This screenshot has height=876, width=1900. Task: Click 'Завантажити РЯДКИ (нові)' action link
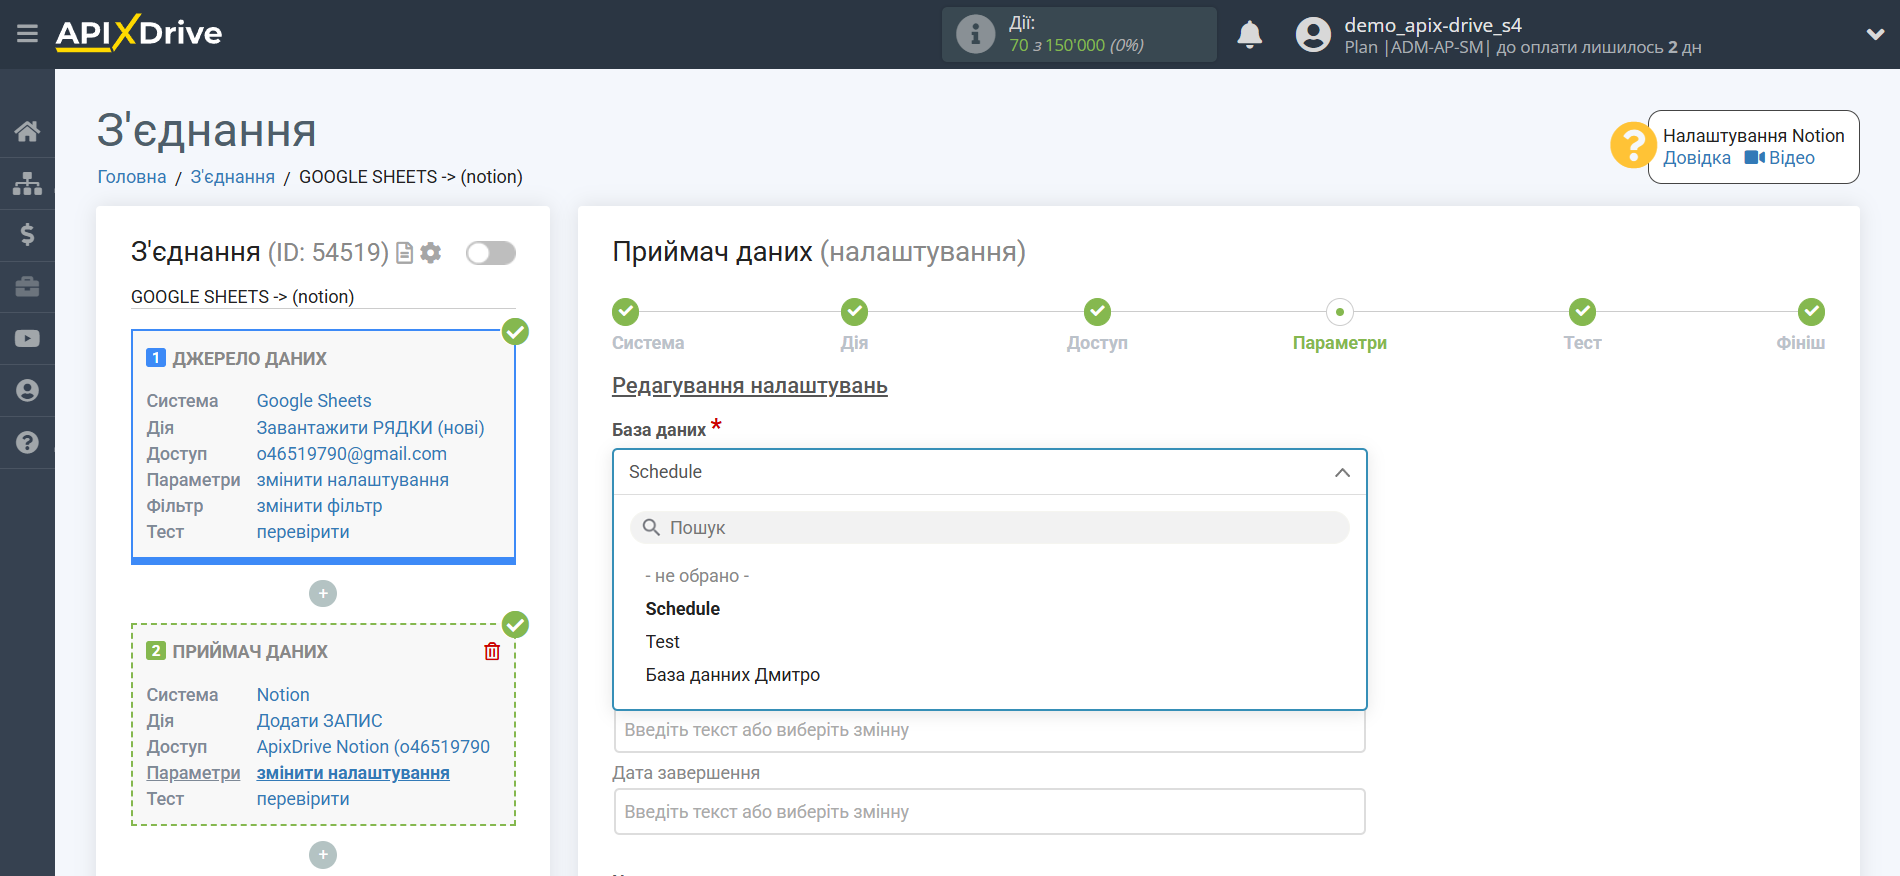(x=370, y=428)
